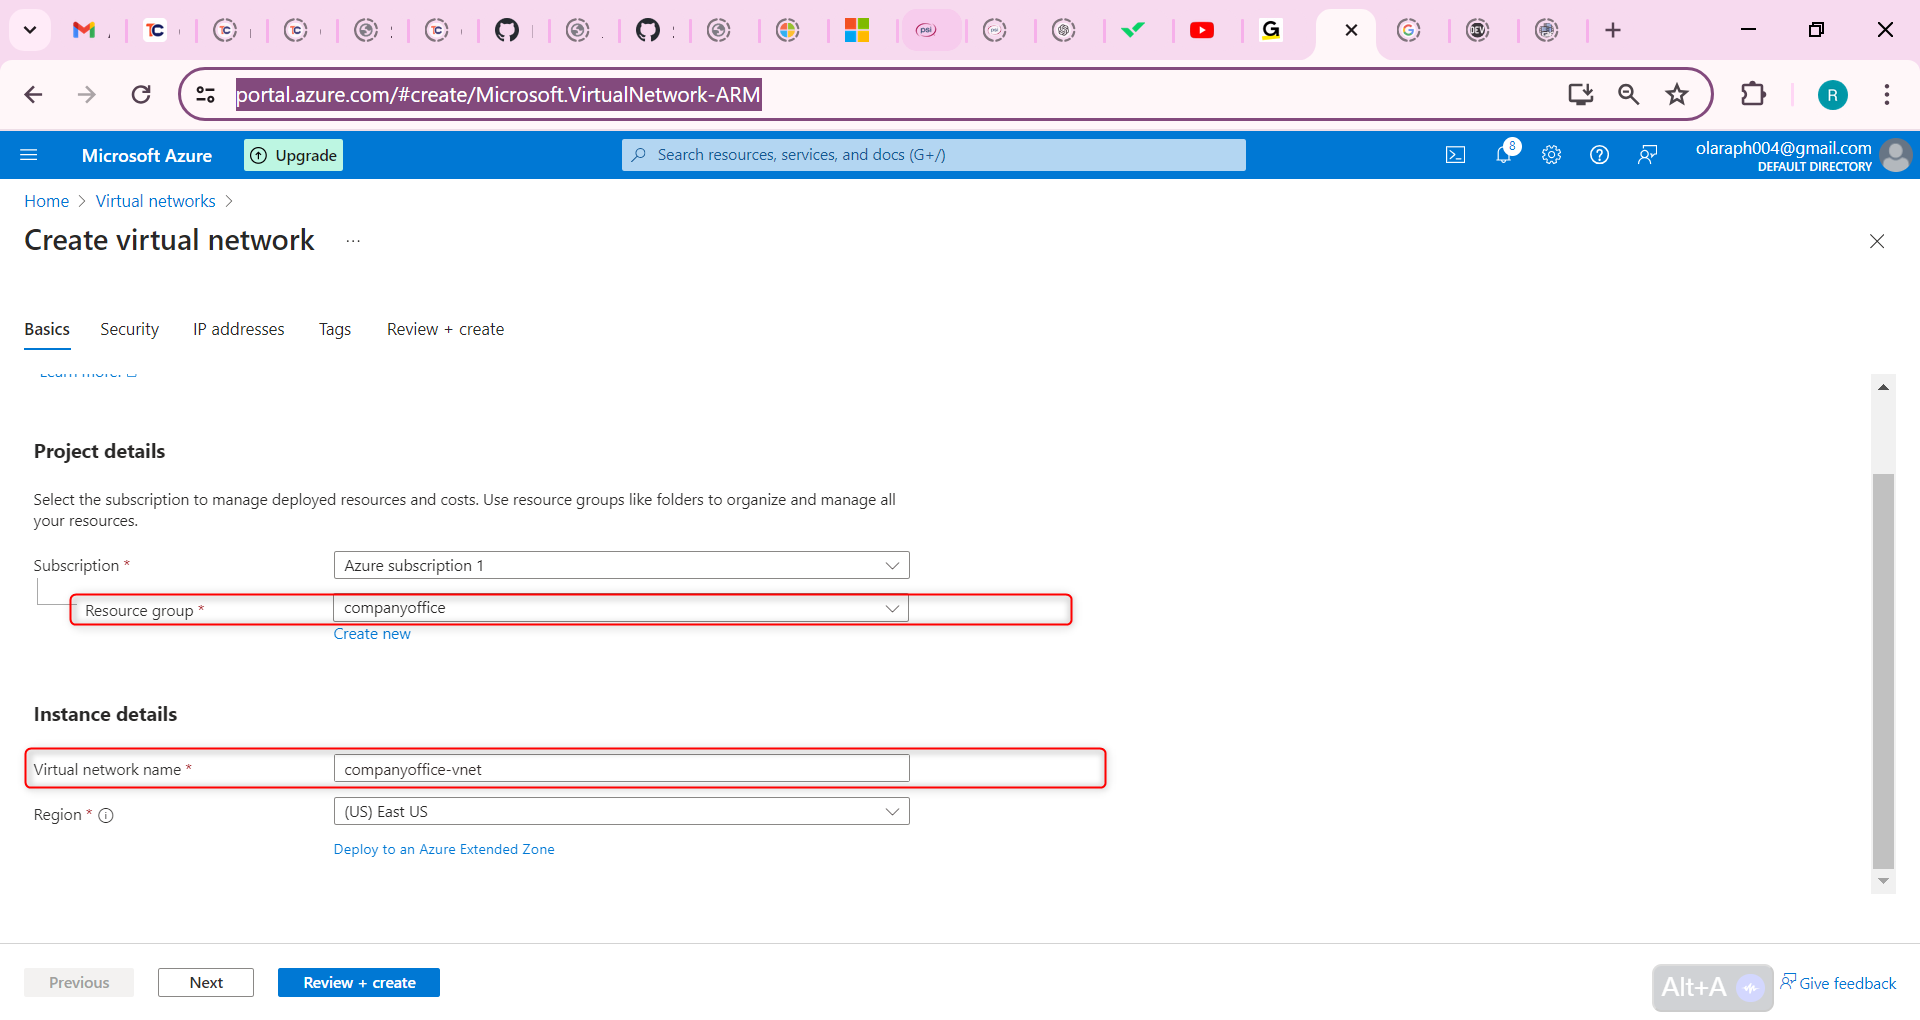The width and height of the screenshot is (1920, 1020).
Task: Bookmark this page with the star
Action: (1677, 95)
